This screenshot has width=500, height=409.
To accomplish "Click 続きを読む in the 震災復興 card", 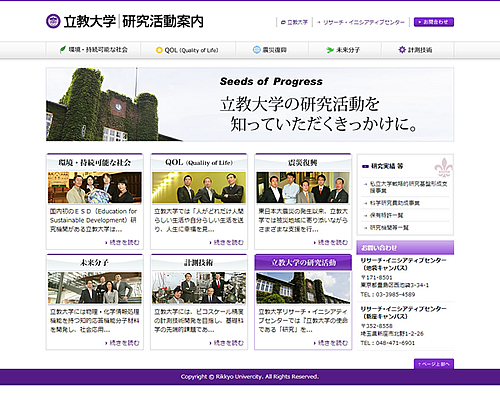I will point(331,242).
